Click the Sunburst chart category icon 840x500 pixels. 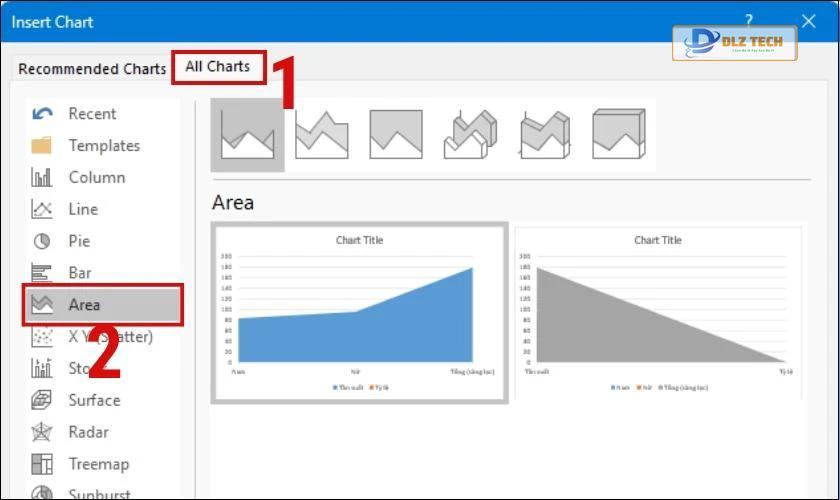tap(42, 492)
